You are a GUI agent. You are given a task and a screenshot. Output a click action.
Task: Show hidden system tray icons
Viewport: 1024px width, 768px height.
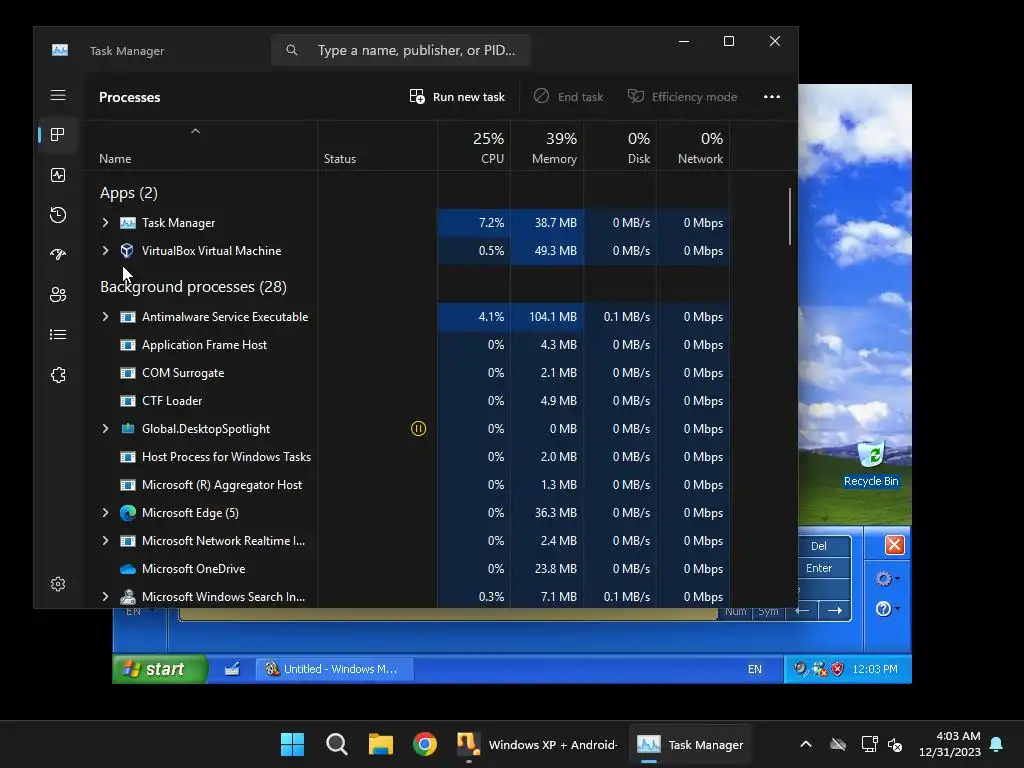tap(806, 744)
